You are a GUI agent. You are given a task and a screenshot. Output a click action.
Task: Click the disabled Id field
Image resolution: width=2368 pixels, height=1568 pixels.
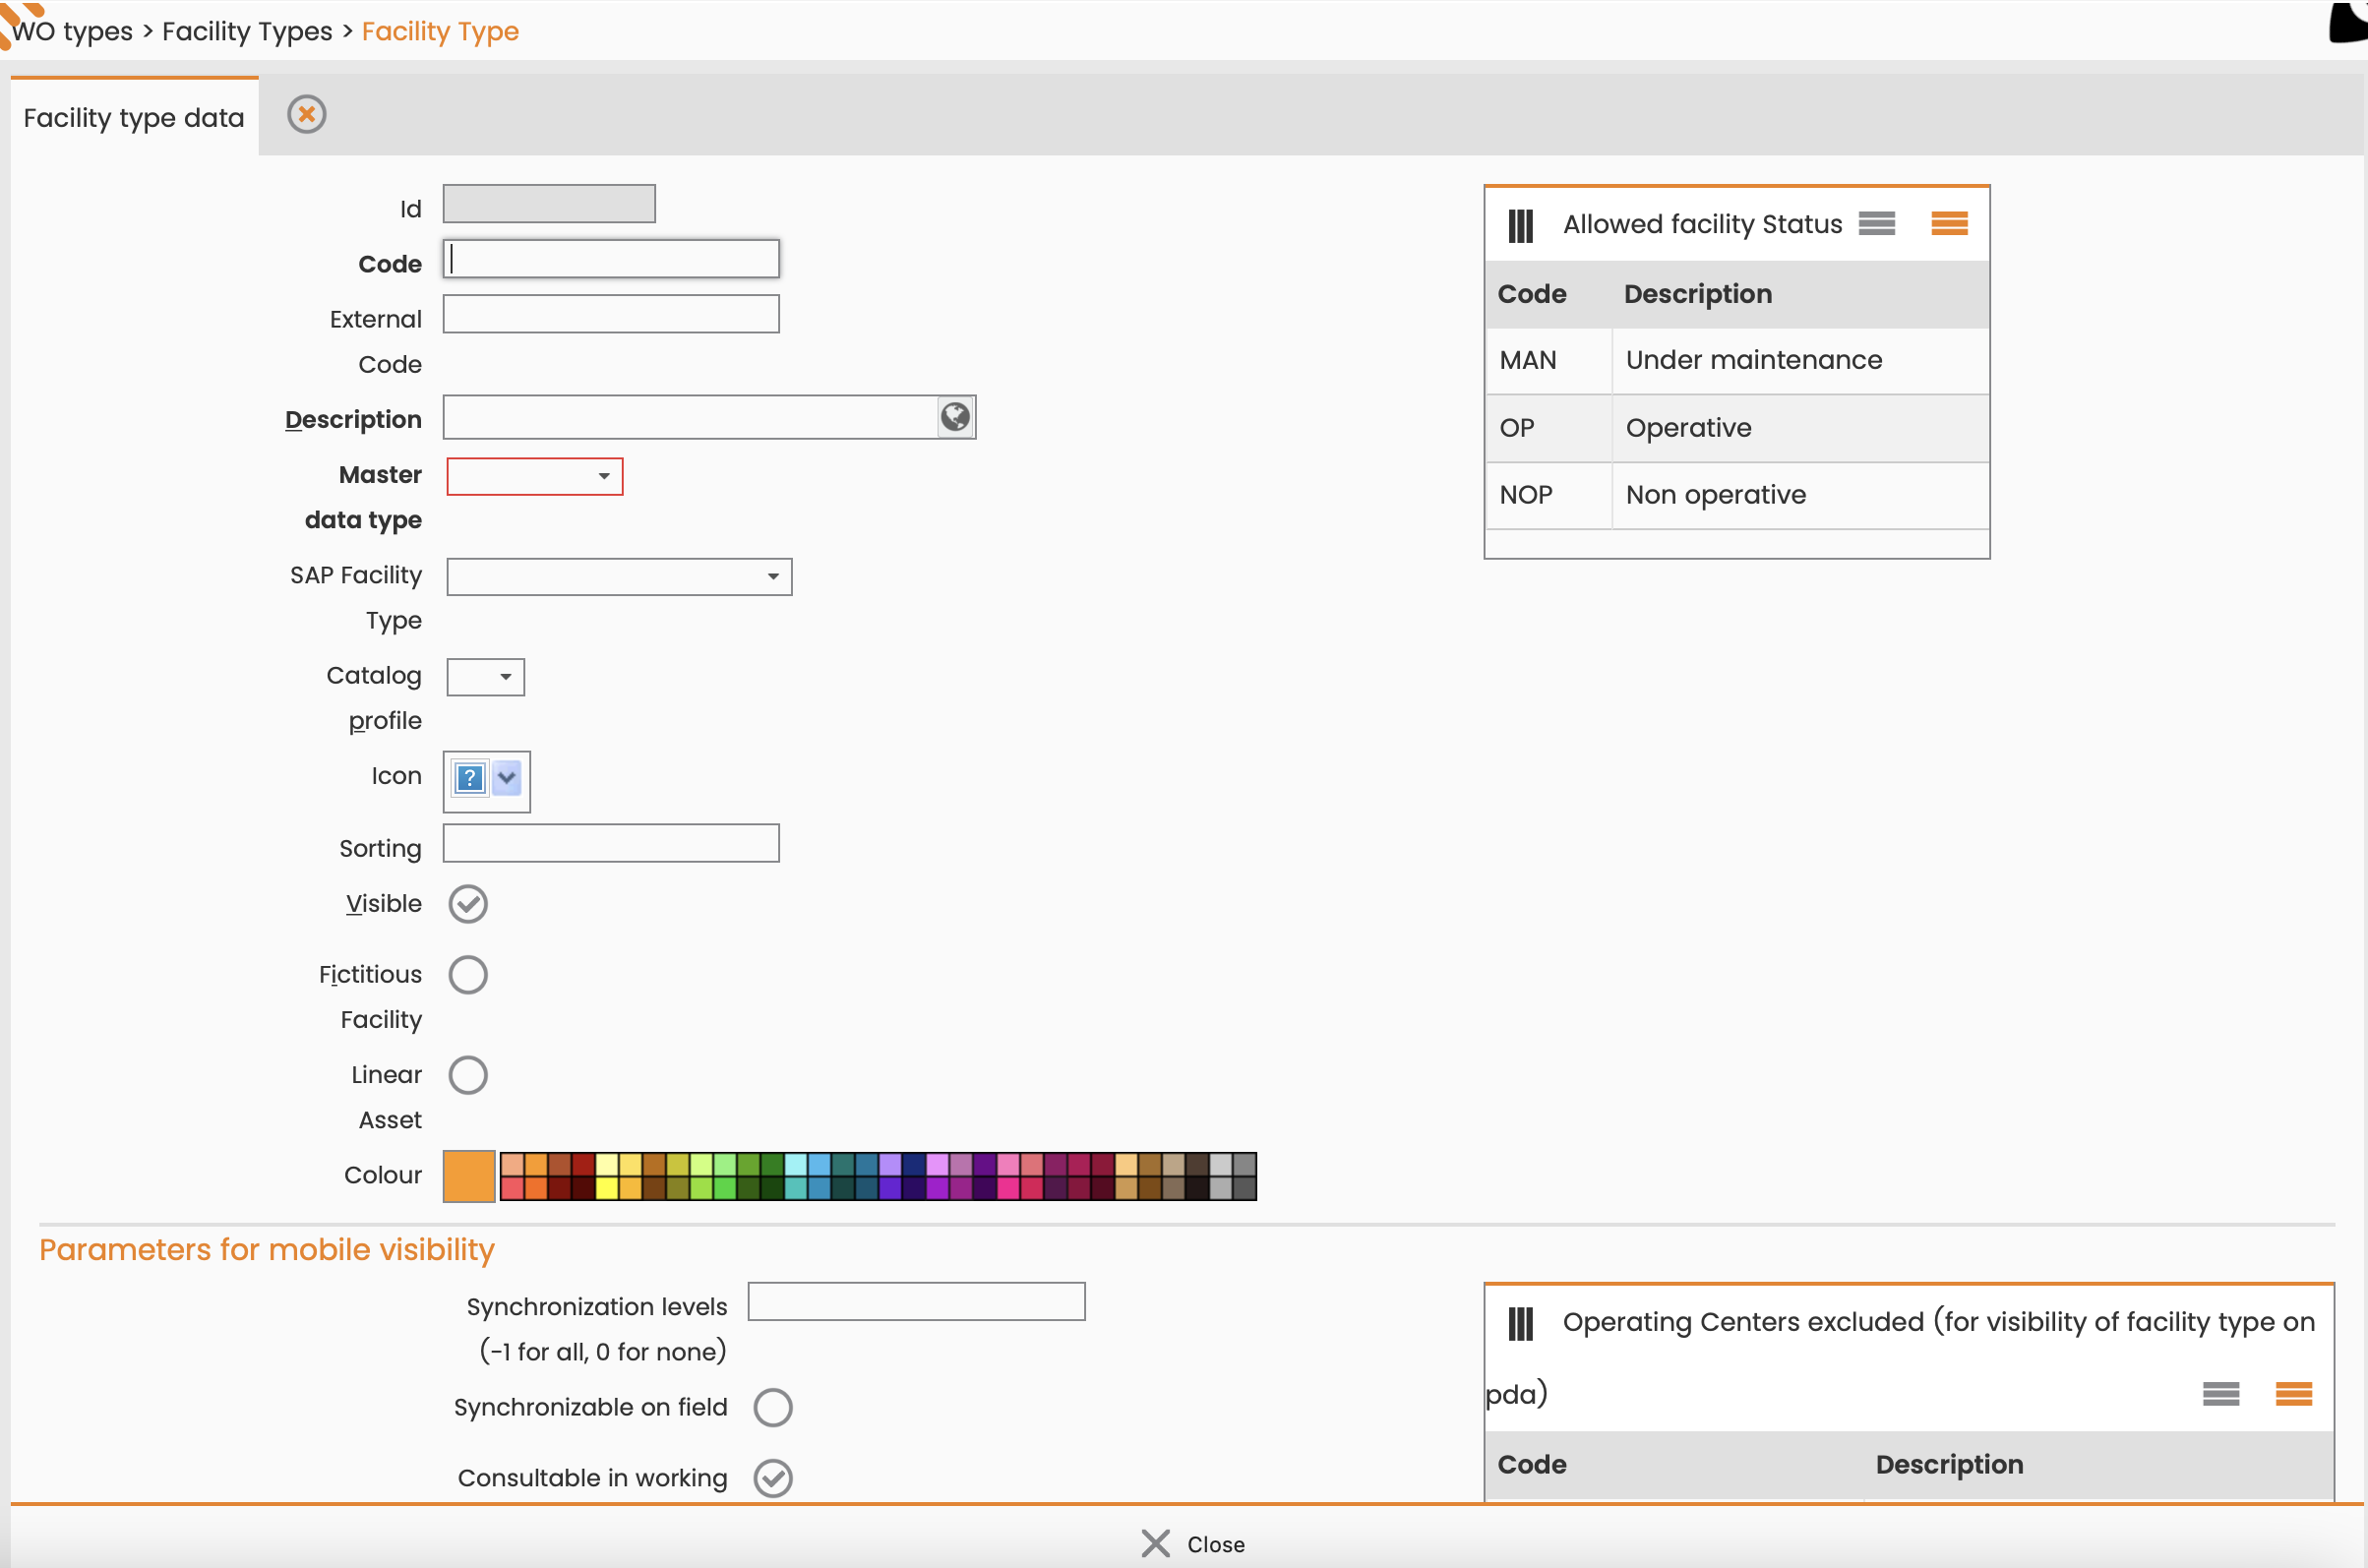[549, 204]
